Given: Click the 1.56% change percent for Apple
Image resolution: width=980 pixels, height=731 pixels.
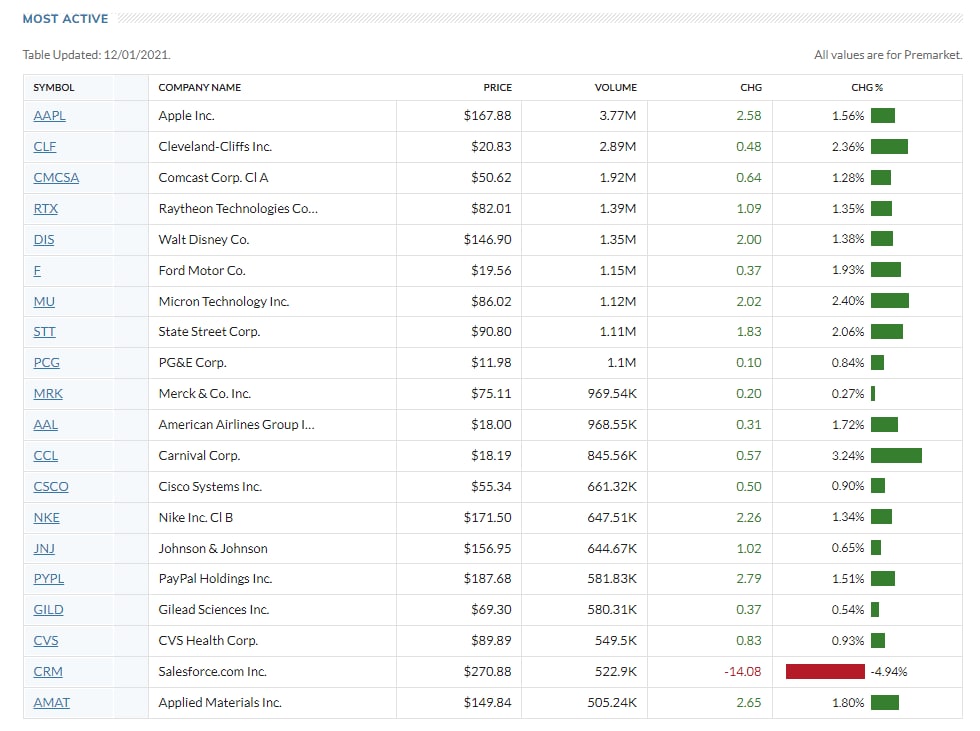Looking at the screenshot, I should point(848,116).
